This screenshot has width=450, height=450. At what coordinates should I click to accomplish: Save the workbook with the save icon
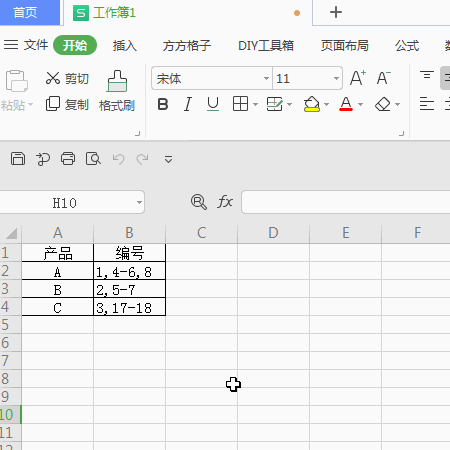point(18,159)
